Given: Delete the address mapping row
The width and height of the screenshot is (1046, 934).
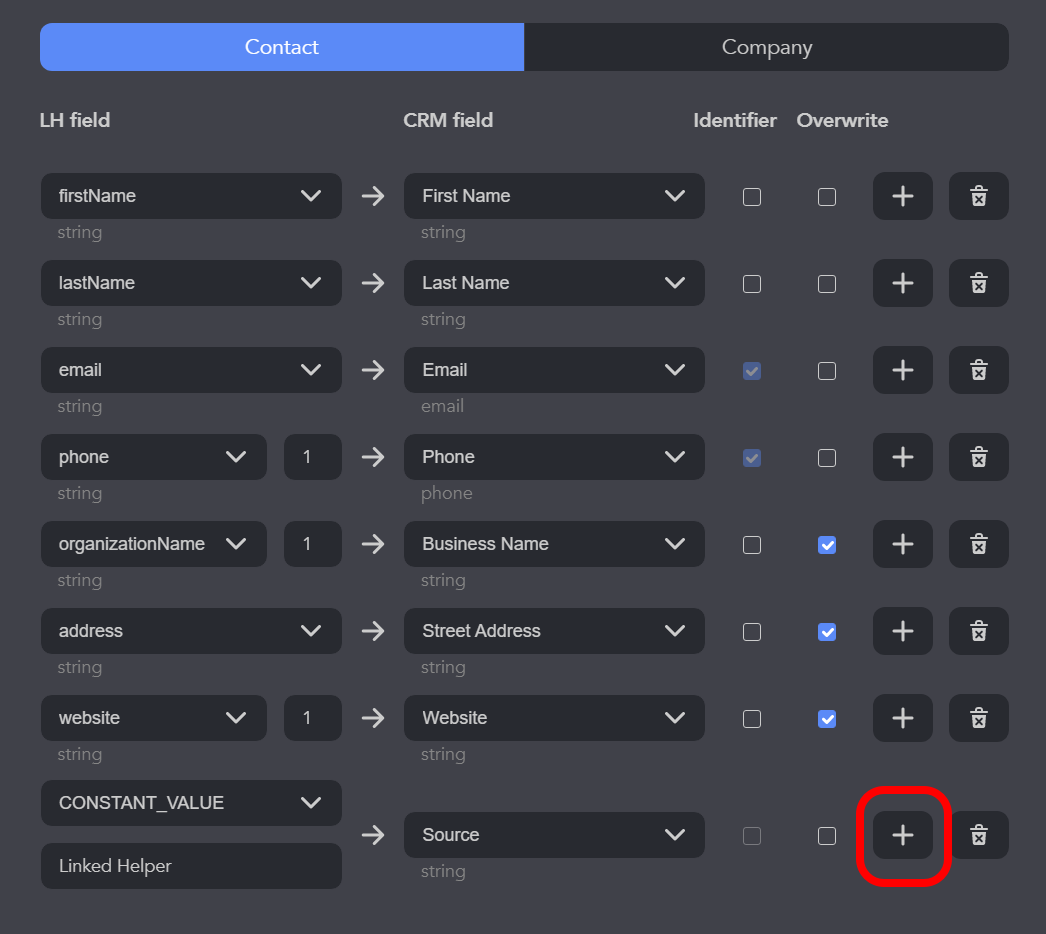Looking at the screenshot, I should (979, 631).
